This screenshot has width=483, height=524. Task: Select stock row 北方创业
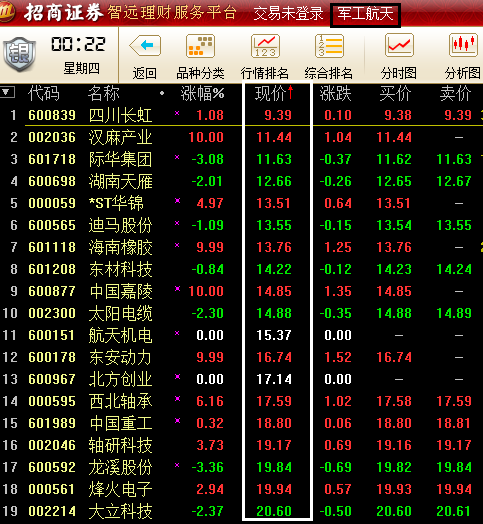tap(241, 379)
